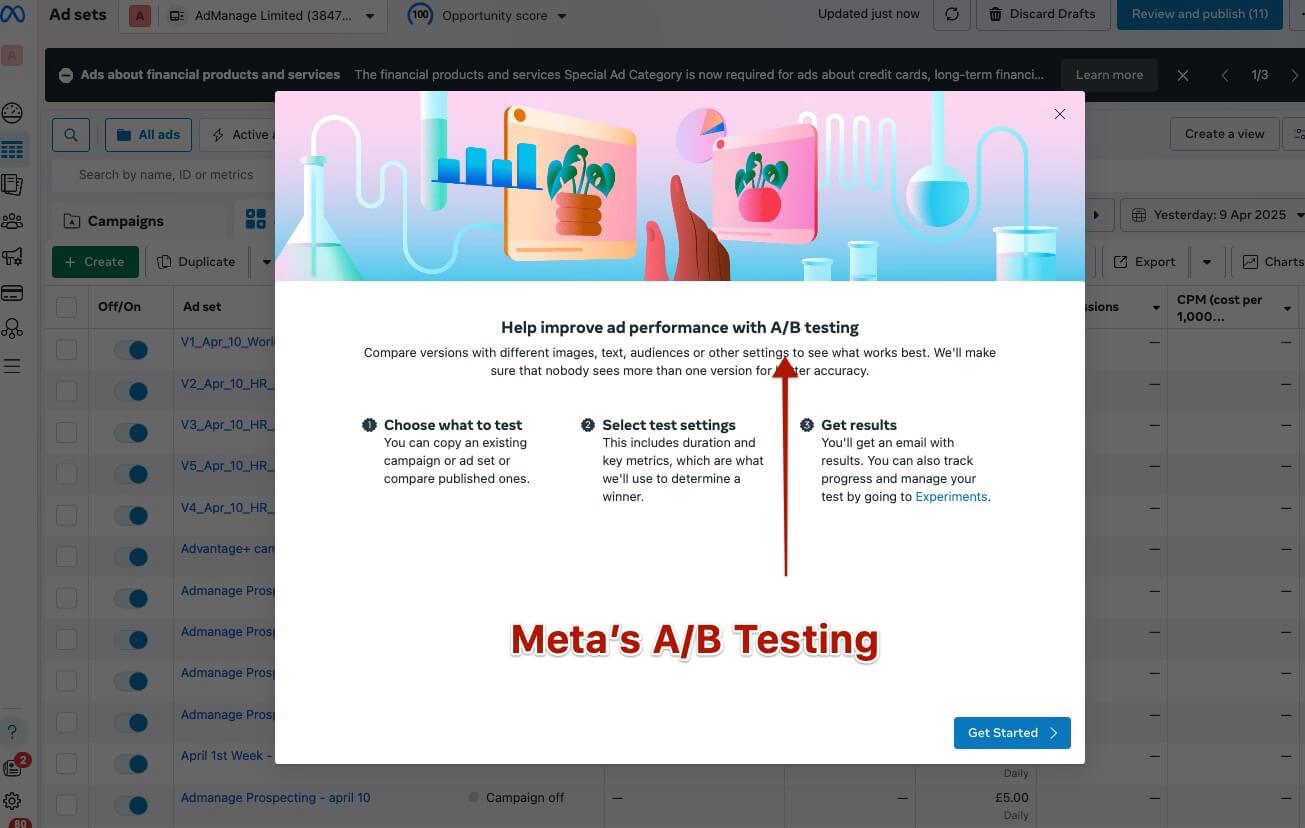Screen dimensions: 1305x828
Task: Select the Active ads view
Action: 238,135
